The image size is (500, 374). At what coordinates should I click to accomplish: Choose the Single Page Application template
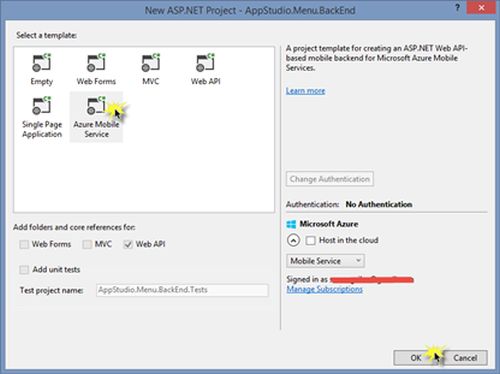[42, 117]
